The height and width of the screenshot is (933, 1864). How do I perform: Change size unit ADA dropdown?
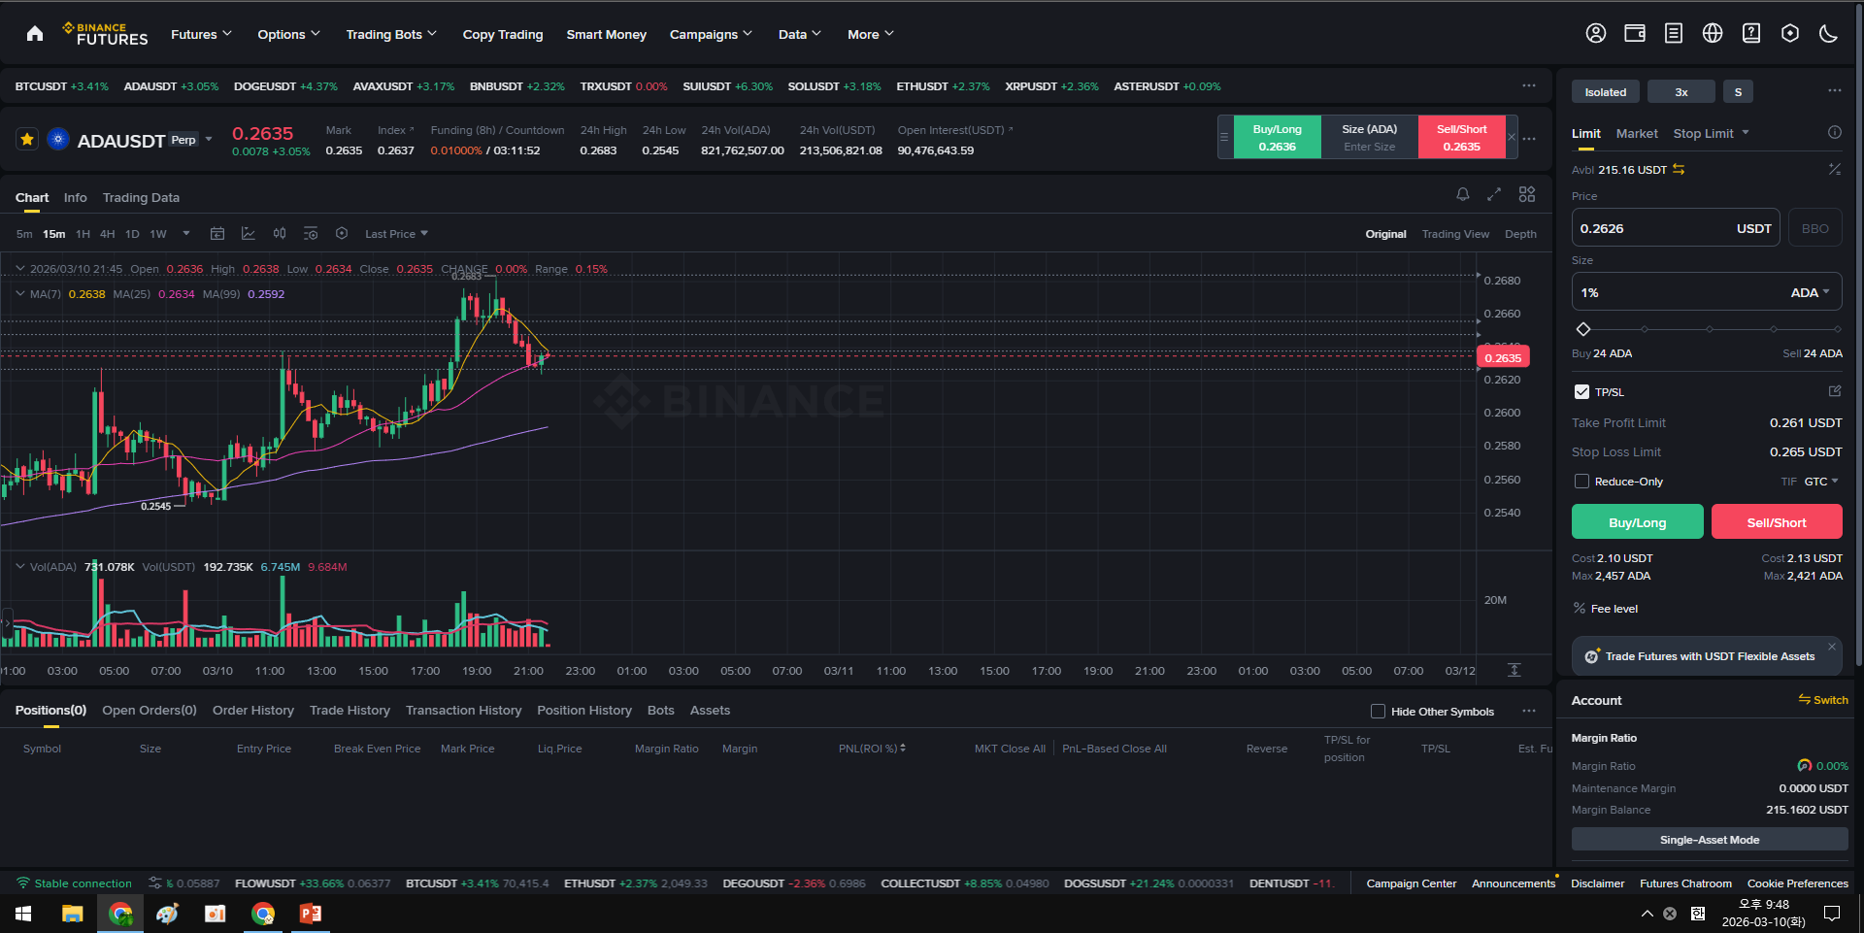[1810, 293]
